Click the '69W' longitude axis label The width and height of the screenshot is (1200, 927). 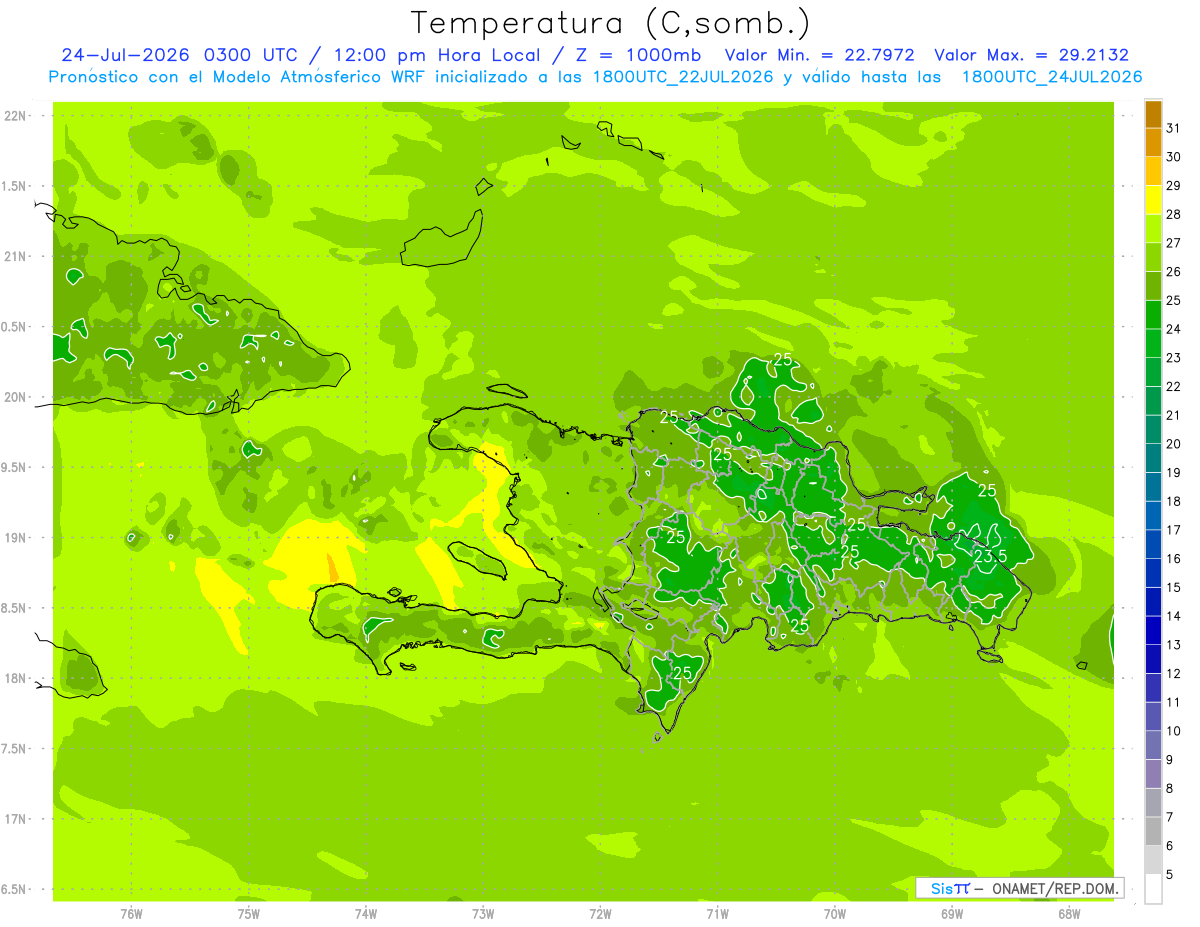(952, 914)
